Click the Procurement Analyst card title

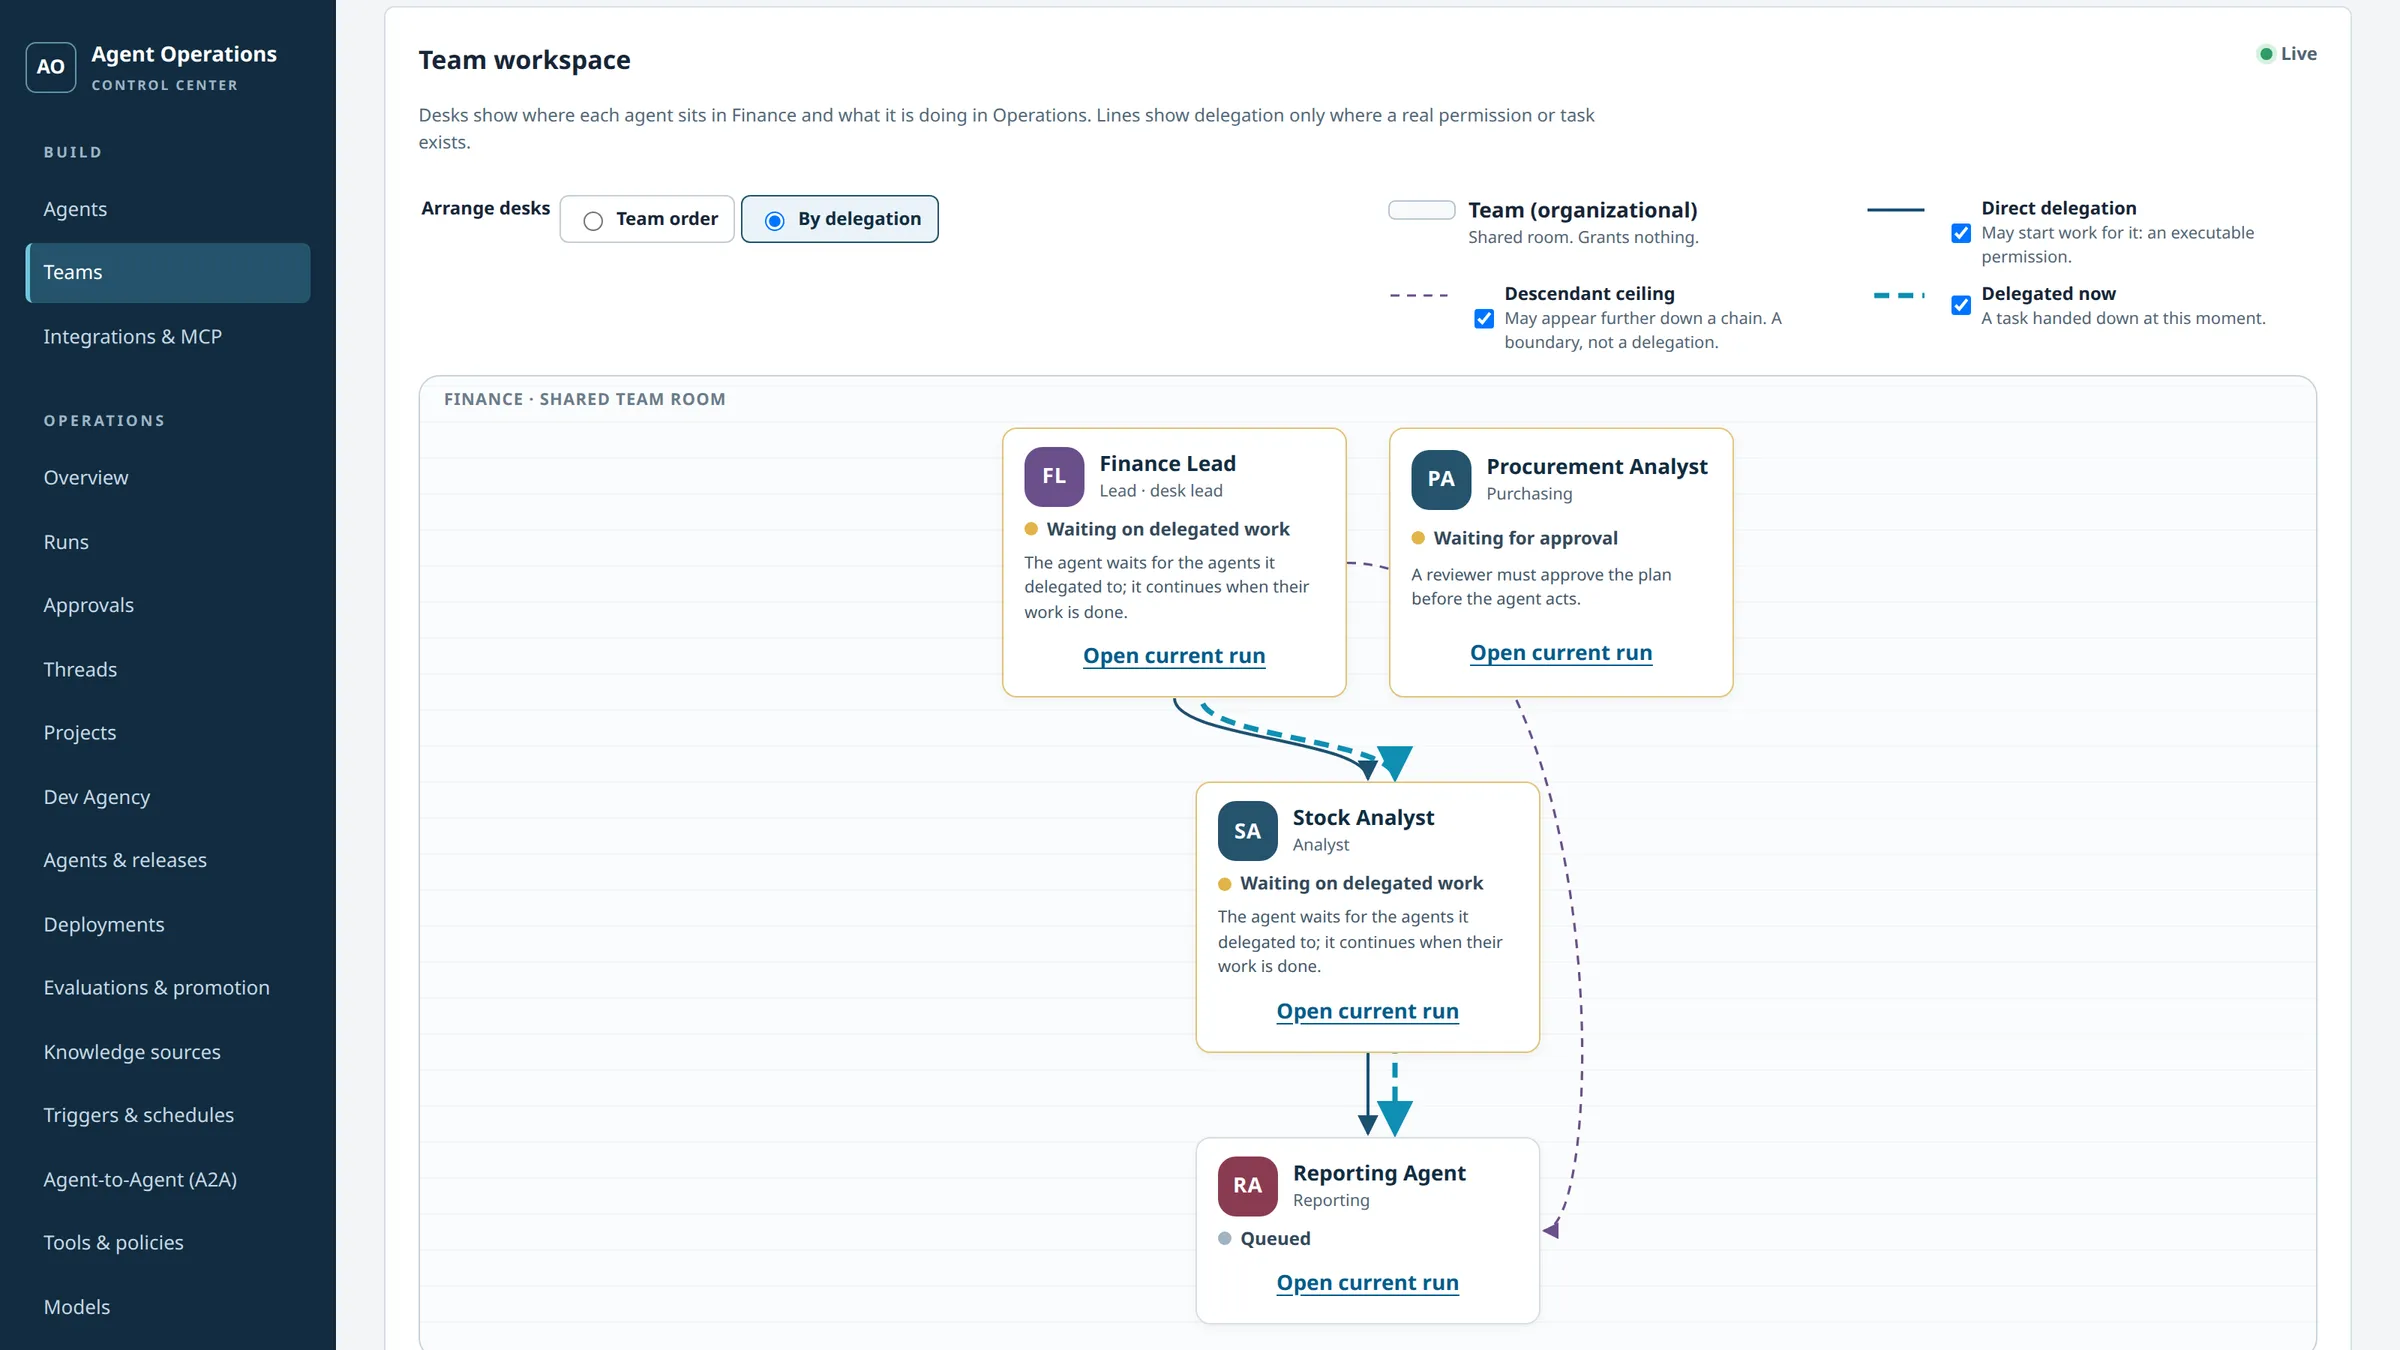coord(1597,467)
